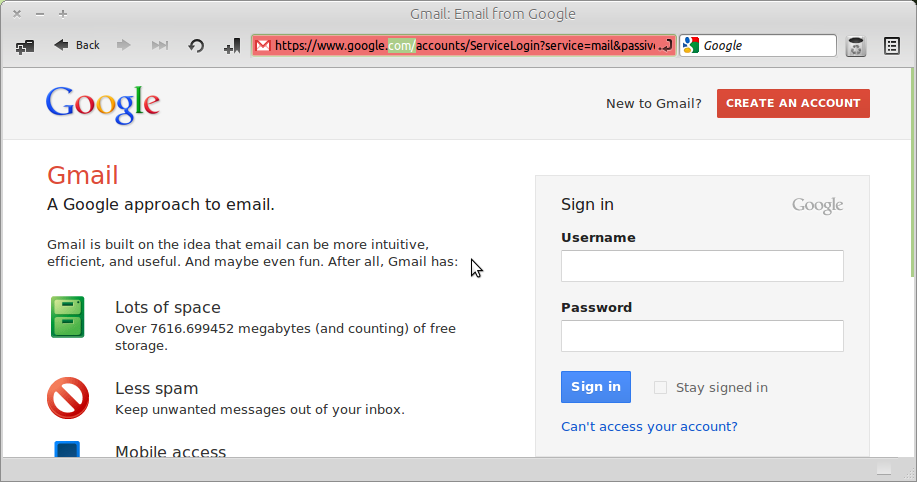Click the Google logo in page header
Viewport: 917px width, 482px height.
(x=103, y=105)
